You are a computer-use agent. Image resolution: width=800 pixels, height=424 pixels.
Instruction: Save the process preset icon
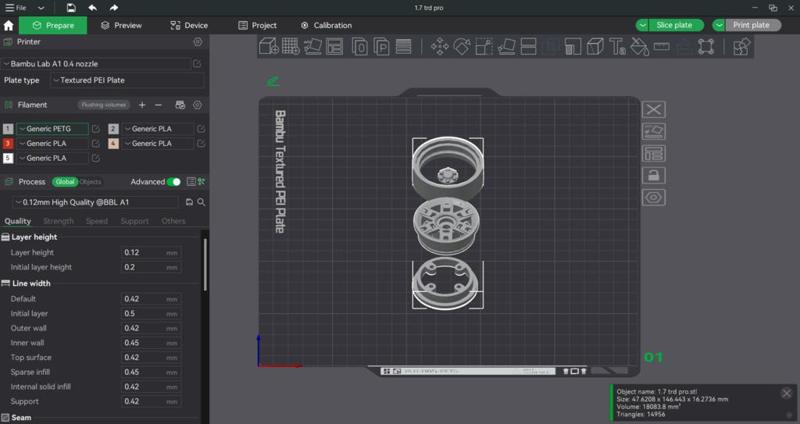point(189,202)
